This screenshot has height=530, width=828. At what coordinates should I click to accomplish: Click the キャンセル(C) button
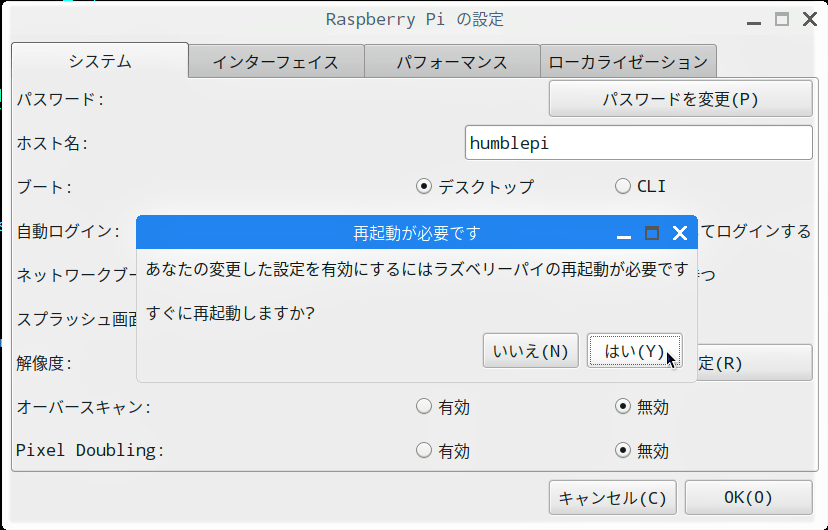pyautogui.click(x=613, y=497)
